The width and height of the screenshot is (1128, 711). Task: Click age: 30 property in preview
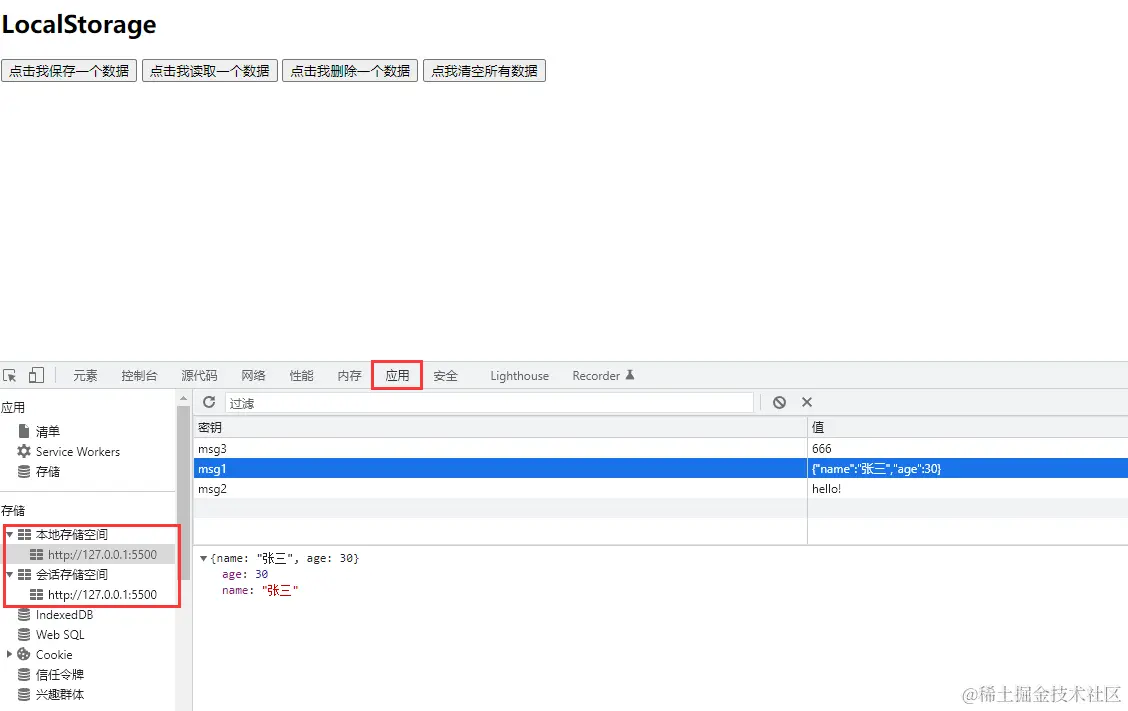tap(245, 574)
